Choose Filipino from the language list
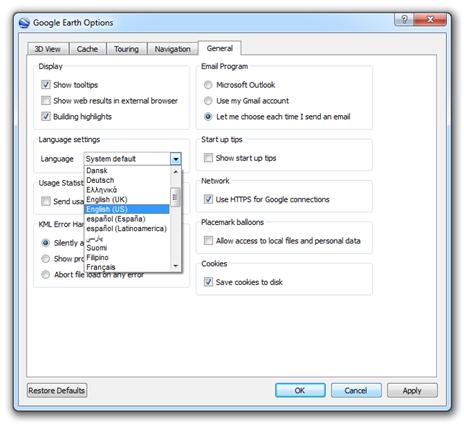464x425 pixels. click(x=127, y=258)
